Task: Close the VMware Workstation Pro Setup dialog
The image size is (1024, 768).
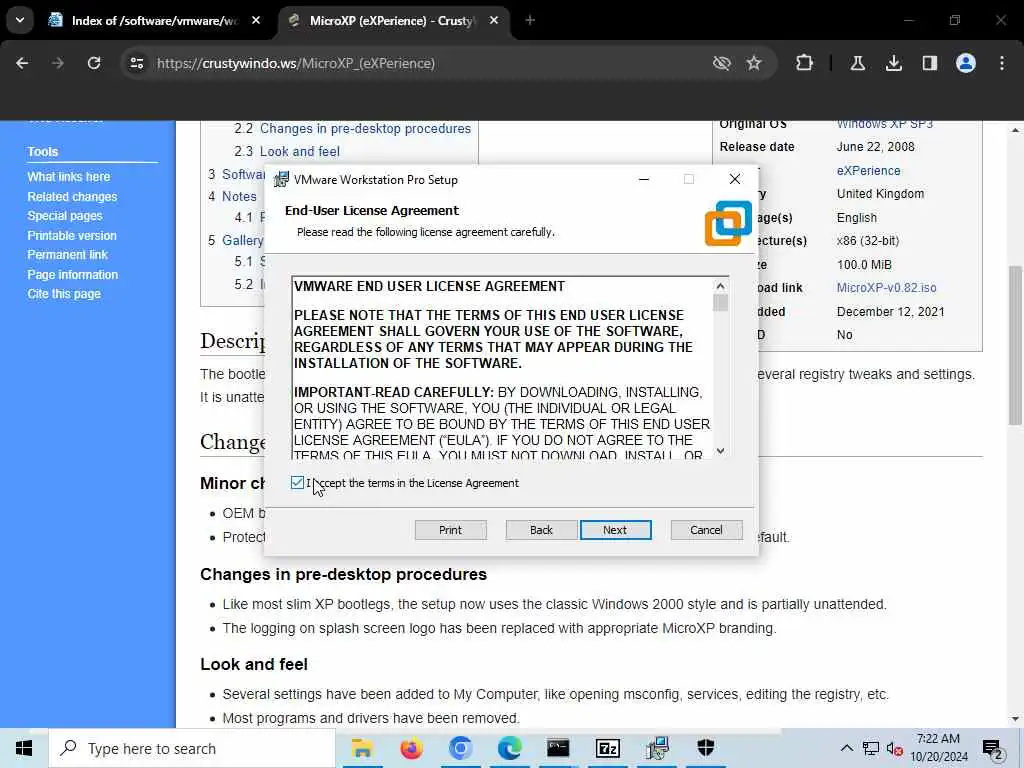Action: [735, 179]
